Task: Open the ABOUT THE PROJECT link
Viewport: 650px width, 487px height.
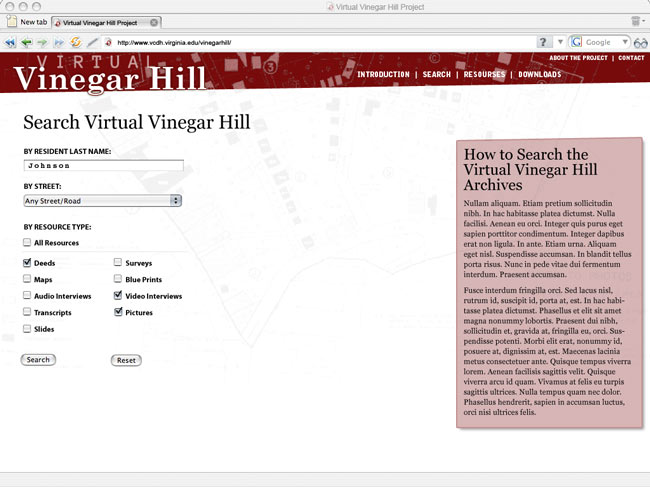Action: coord(578,58)
